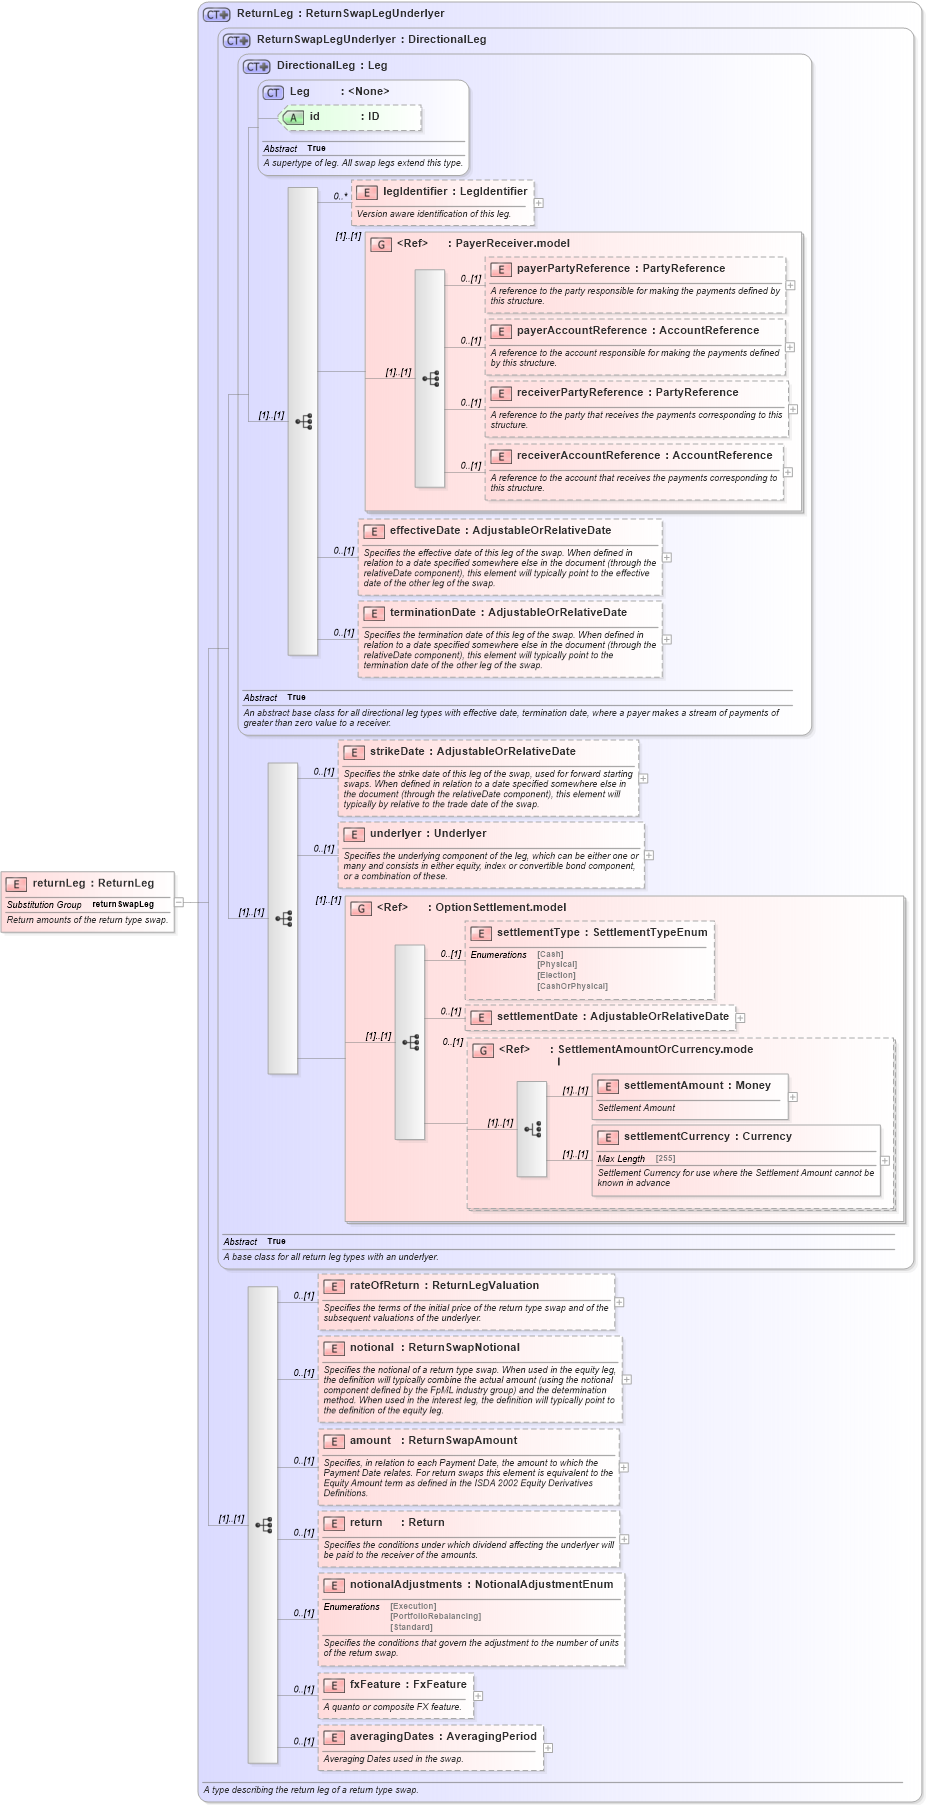Viewport: 926px width, 1805px height.
Task: Click the E icon of payerAccountReference
Action: [x=501, y=332]
